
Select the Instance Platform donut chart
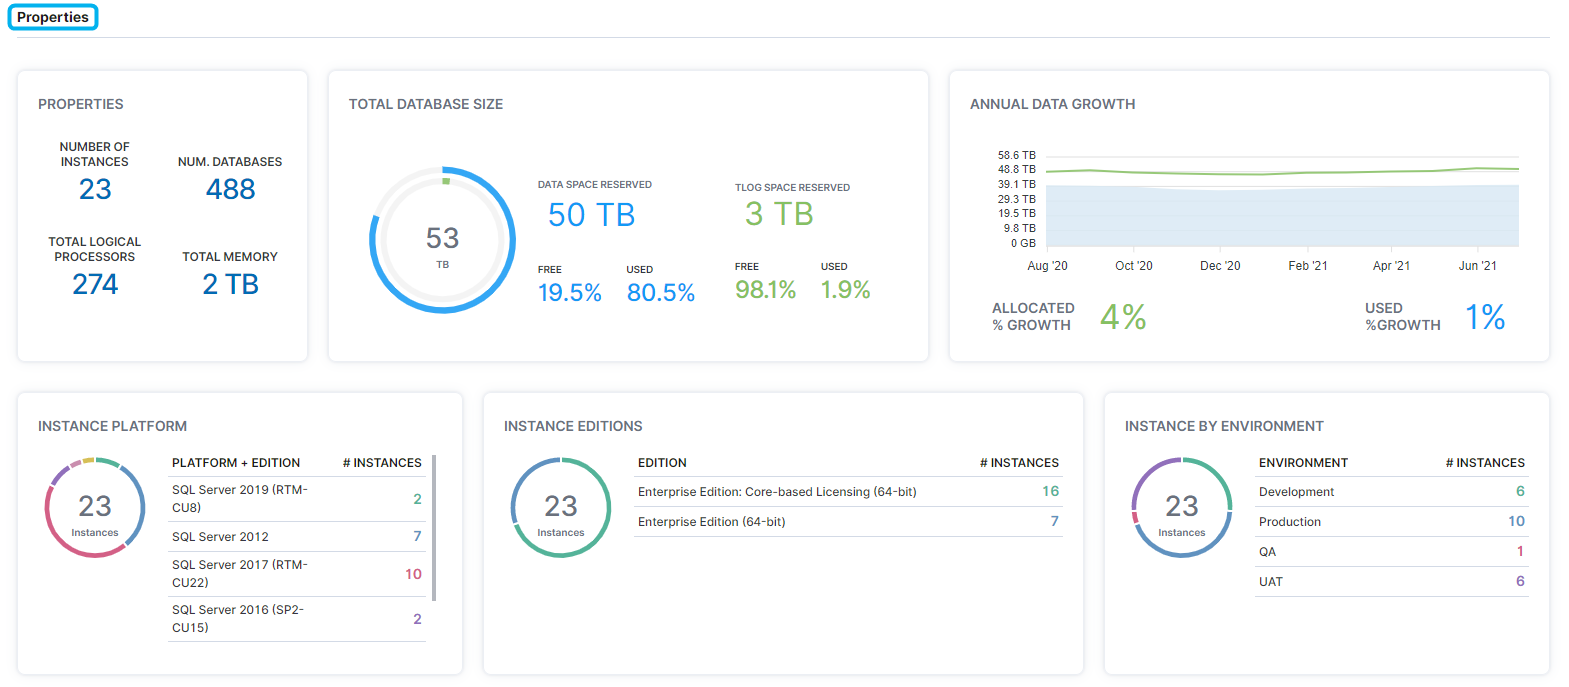pyautogui.click(x=95, y=508)
